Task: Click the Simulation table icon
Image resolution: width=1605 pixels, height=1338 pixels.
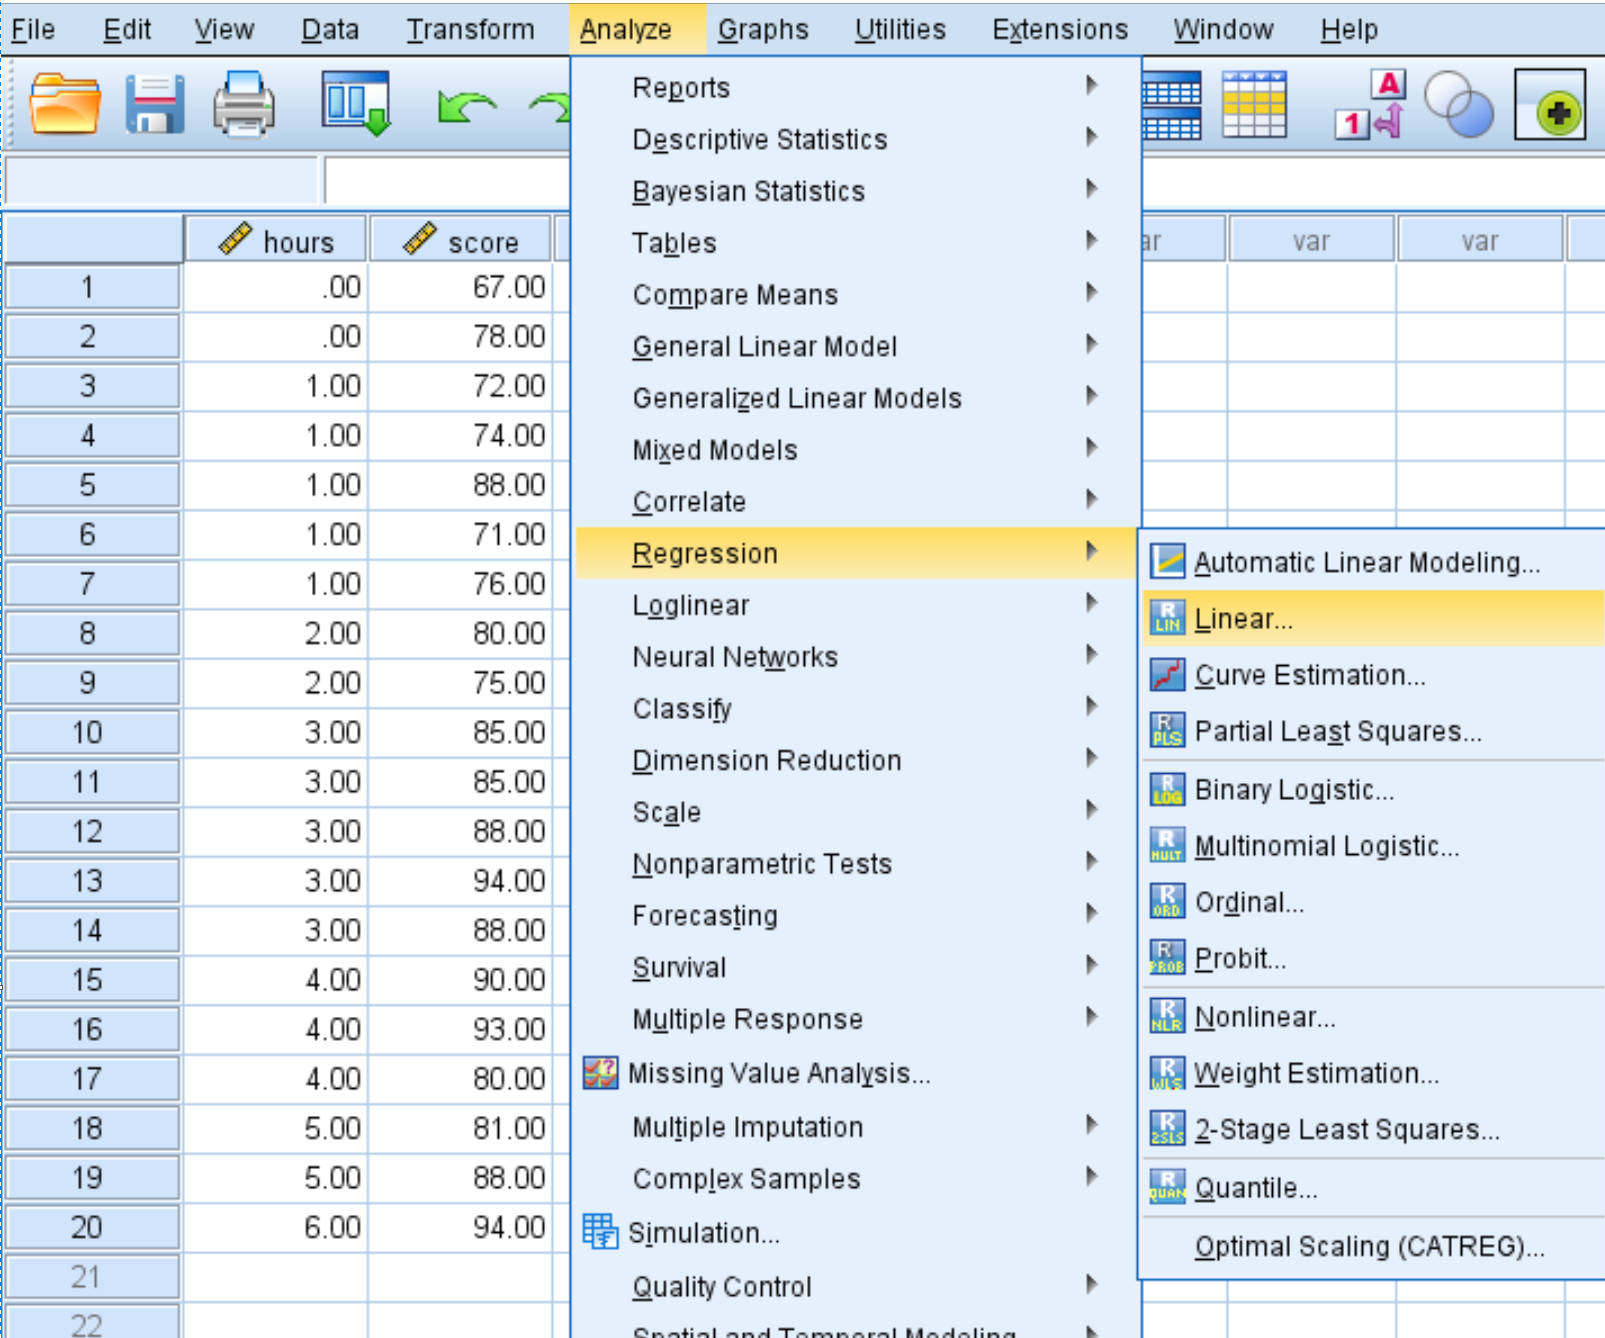Action: click(x=601, y=1232)
